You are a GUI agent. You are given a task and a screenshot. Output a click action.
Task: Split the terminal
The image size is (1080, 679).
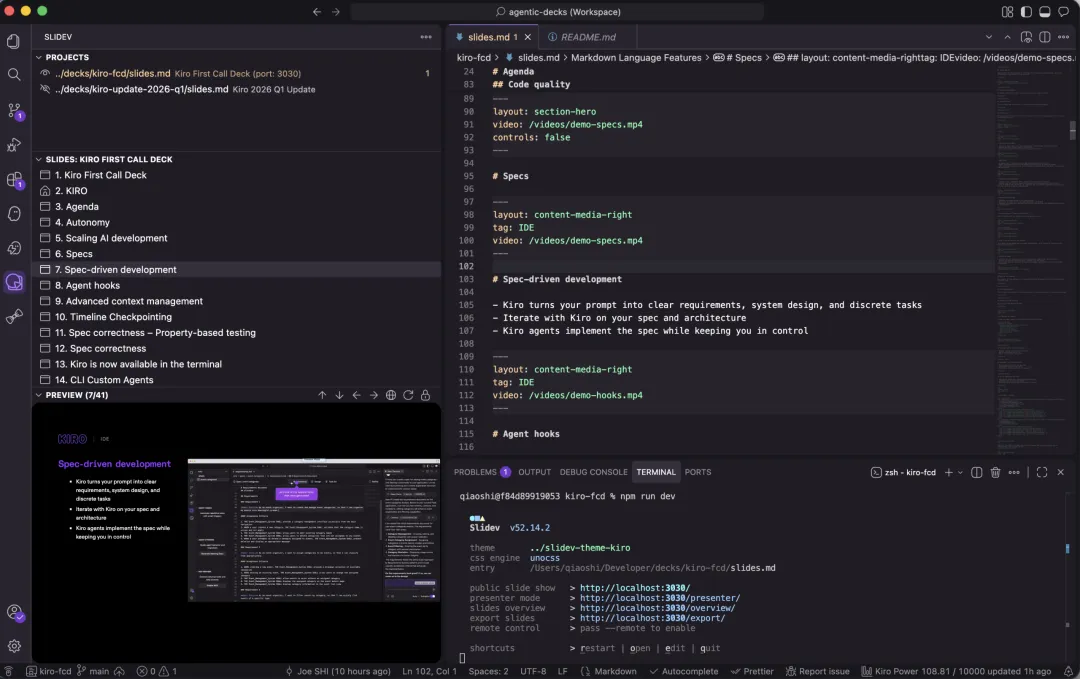point(977,472)
